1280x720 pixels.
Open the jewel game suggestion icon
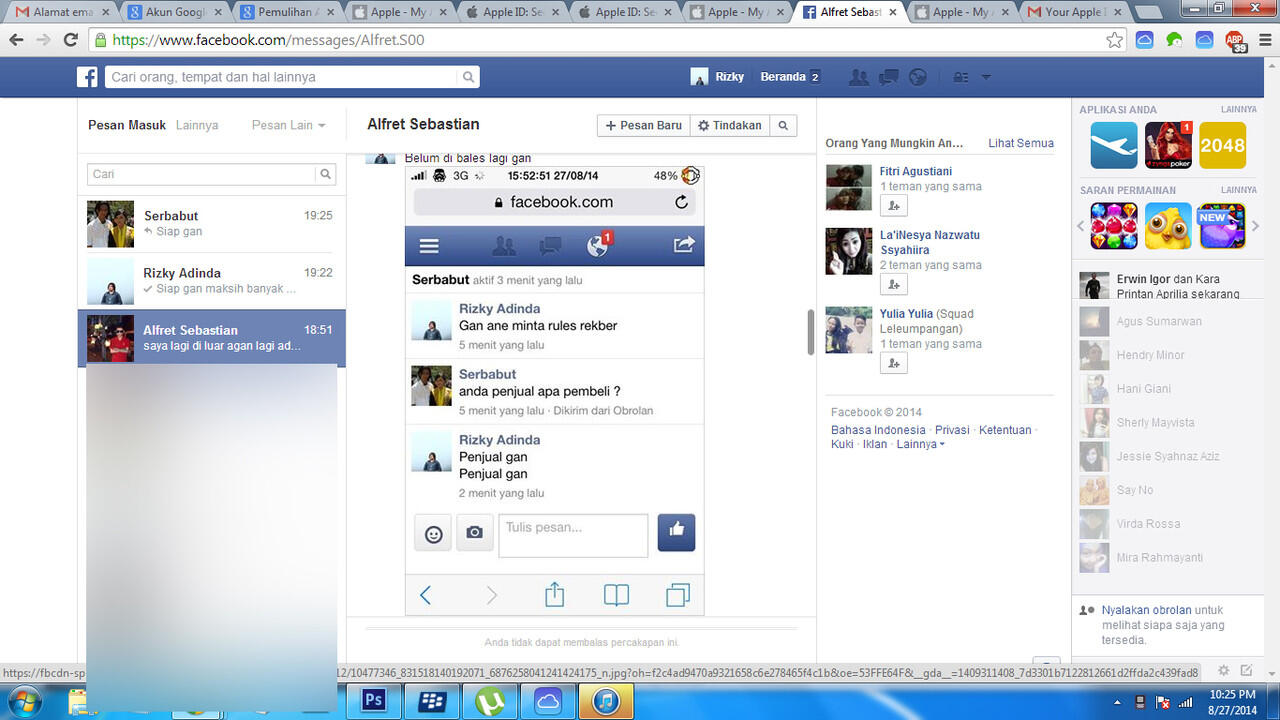(x=1114, y=226)
